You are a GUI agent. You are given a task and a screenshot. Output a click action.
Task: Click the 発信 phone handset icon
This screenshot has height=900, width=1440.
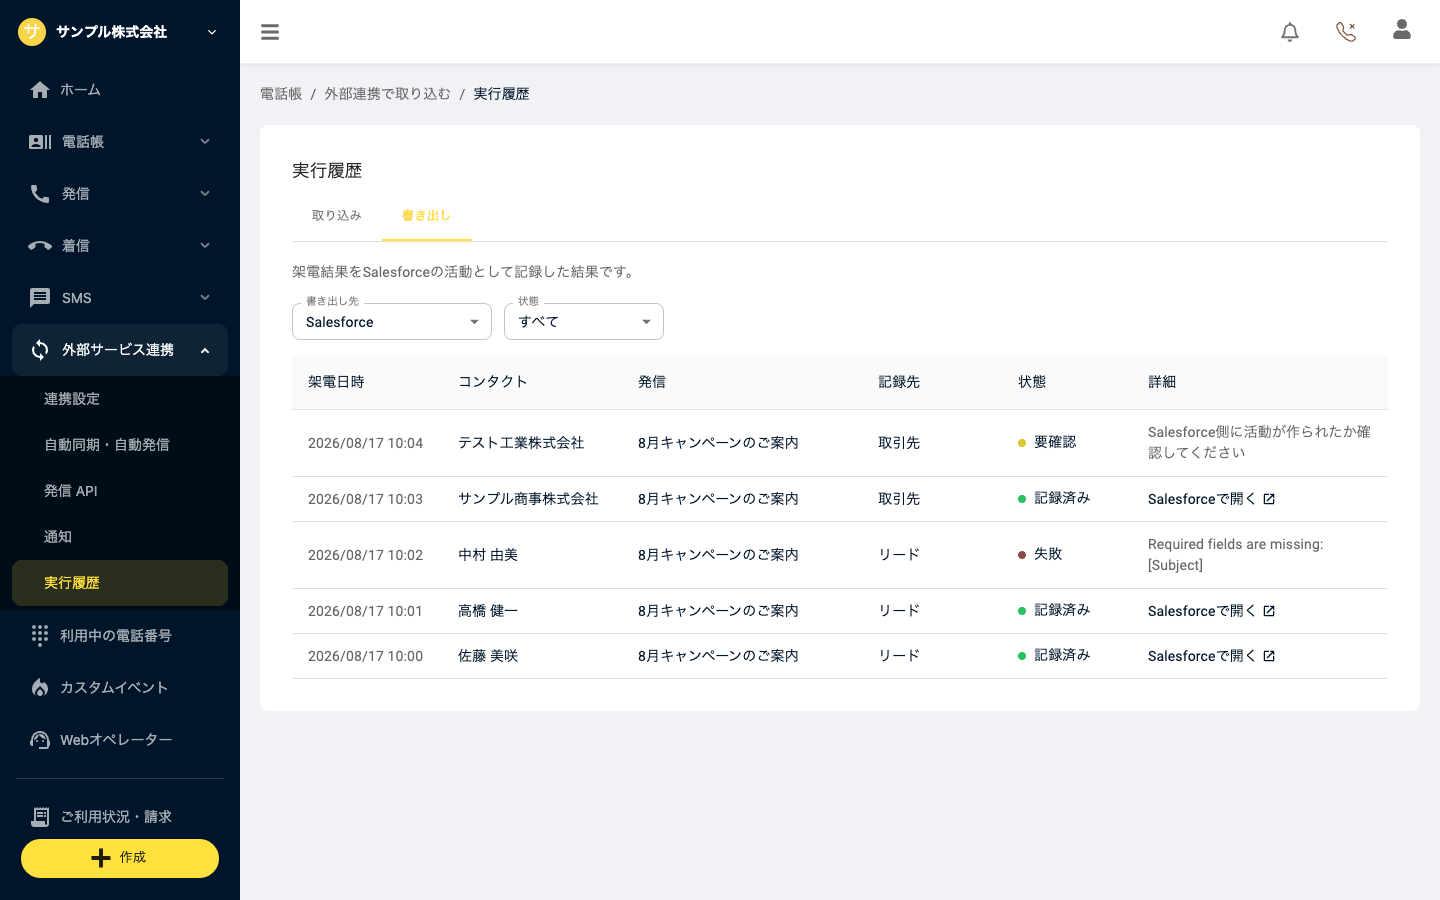[40, 194]
